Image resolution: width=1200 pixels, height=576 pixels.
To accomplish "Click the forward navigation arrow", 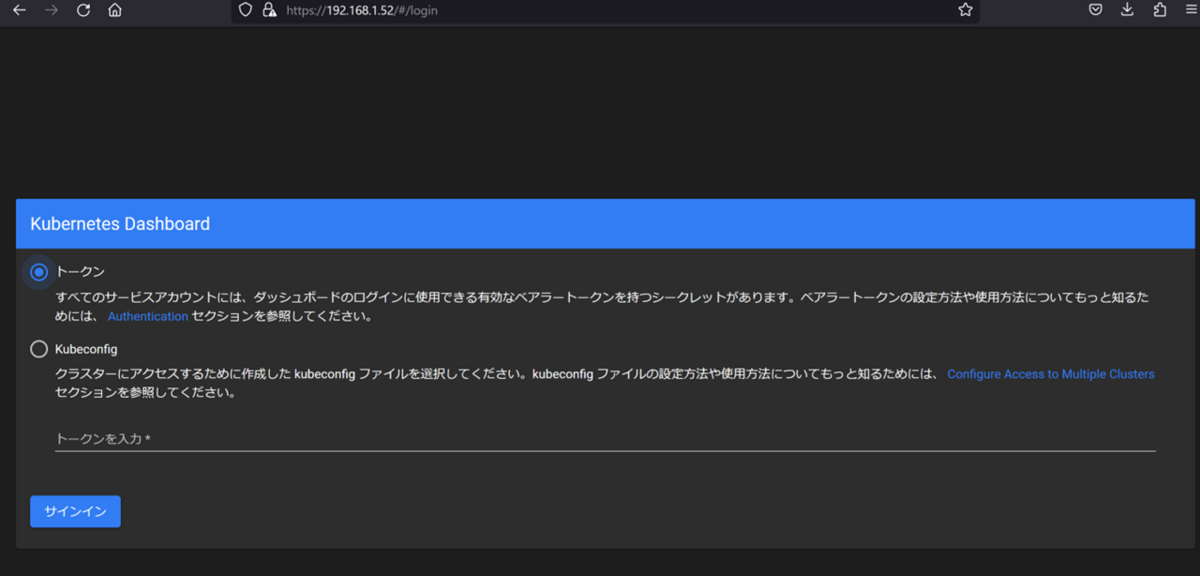I will tap(50, 11).
